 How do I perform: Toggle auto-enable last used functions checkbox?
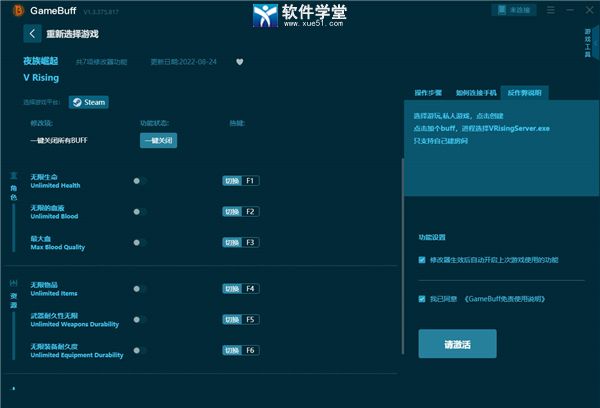point(422,260)
